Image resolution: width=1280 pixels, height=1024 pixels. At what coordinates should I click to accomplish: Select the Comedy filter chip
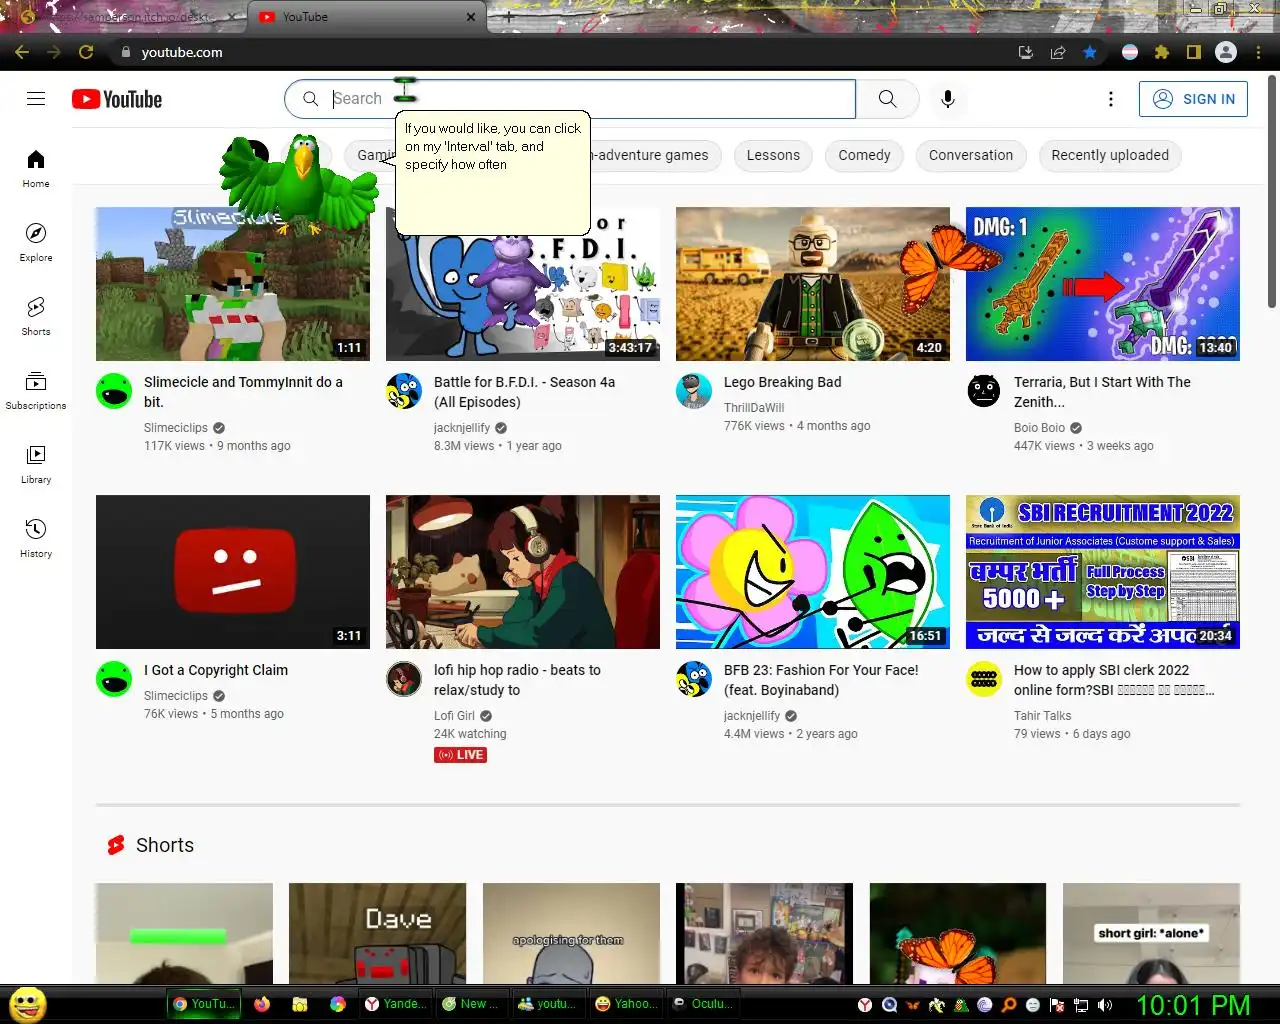[x=864, y=155]
